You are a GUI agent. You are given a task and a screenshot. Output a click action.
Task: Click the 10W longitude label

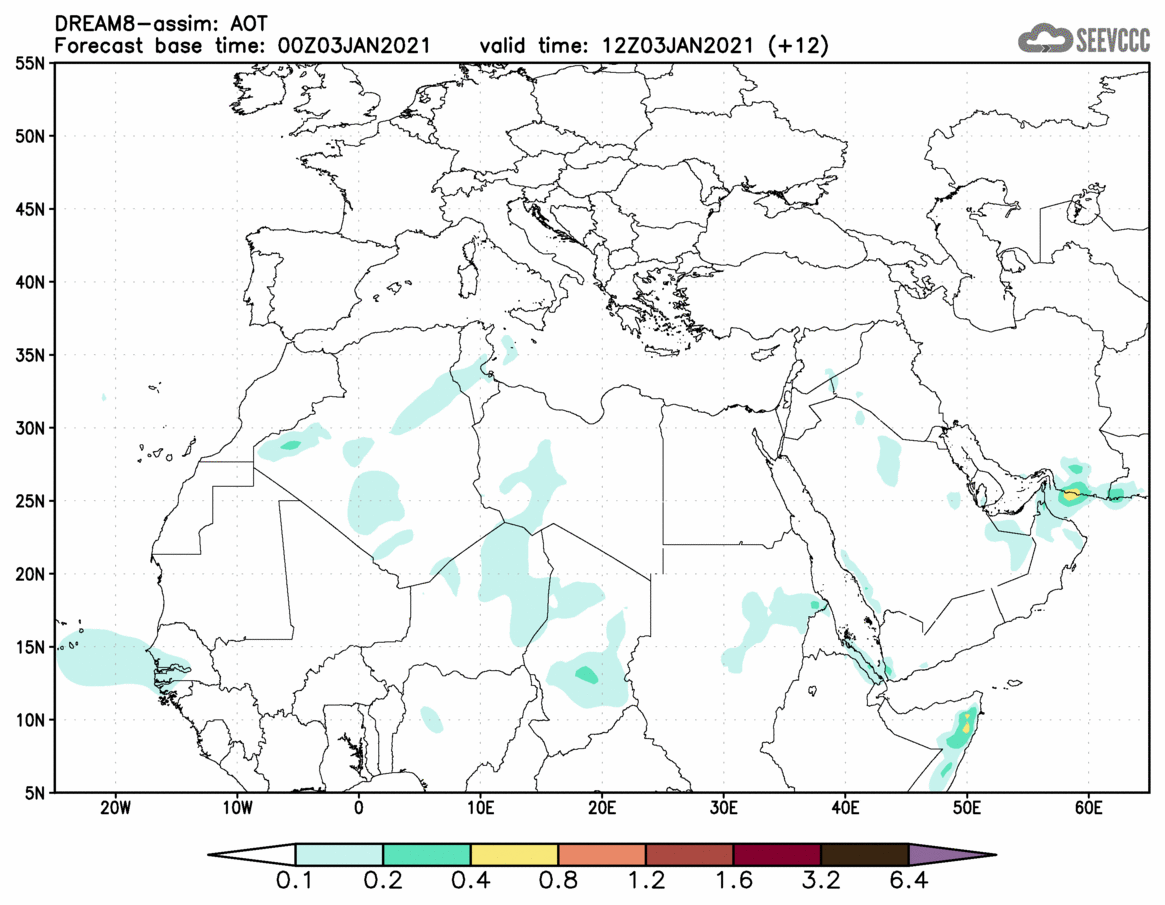[237, 808]
